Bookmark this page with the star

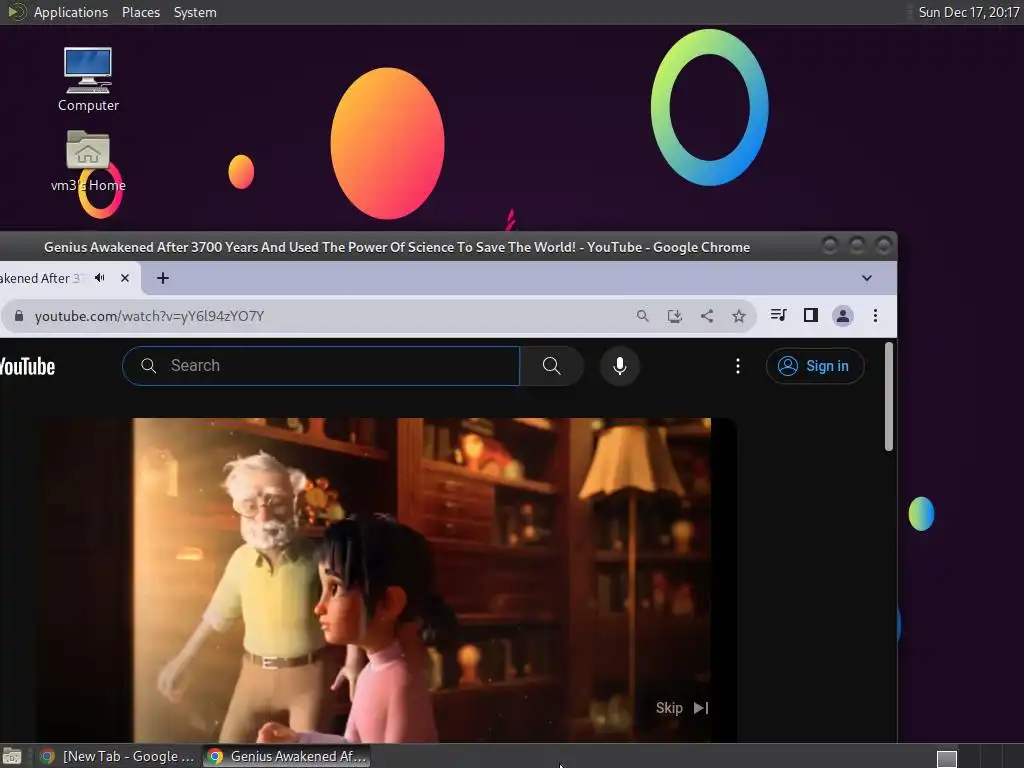[x=739, y=316]
